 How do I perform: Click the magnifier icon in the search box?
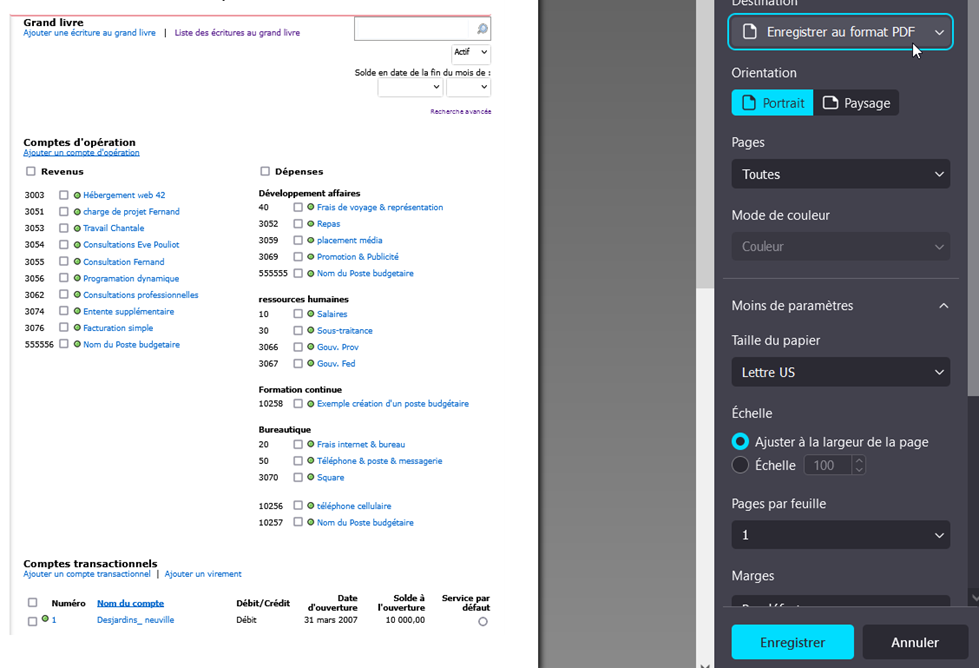click(482, 29)
